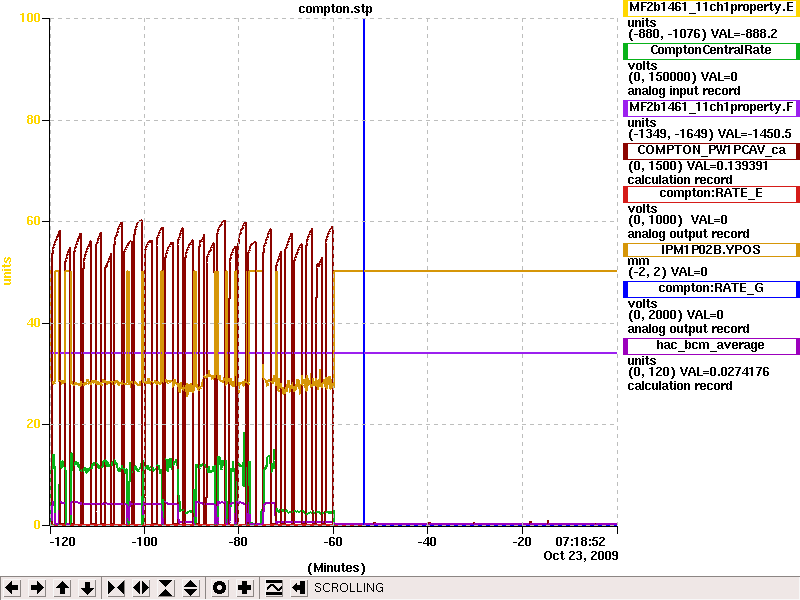The height and width of the screenshot is (600, 800).
Task: Select the hac_bcm_average legend entry
Action: point(711,345)
